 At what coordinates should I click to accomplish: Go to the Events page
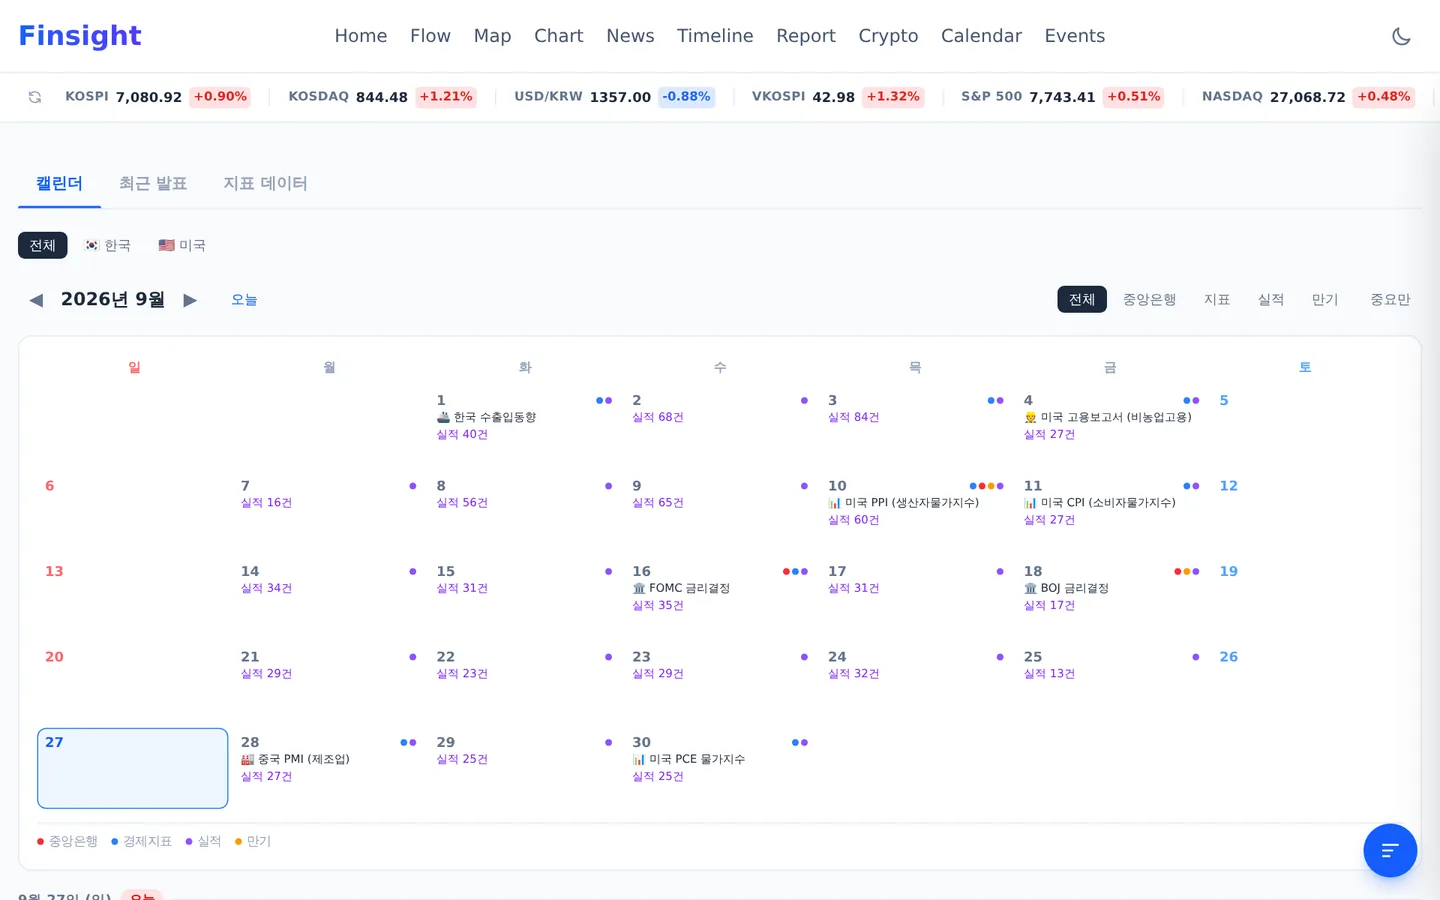click(x=1075, y=36)
